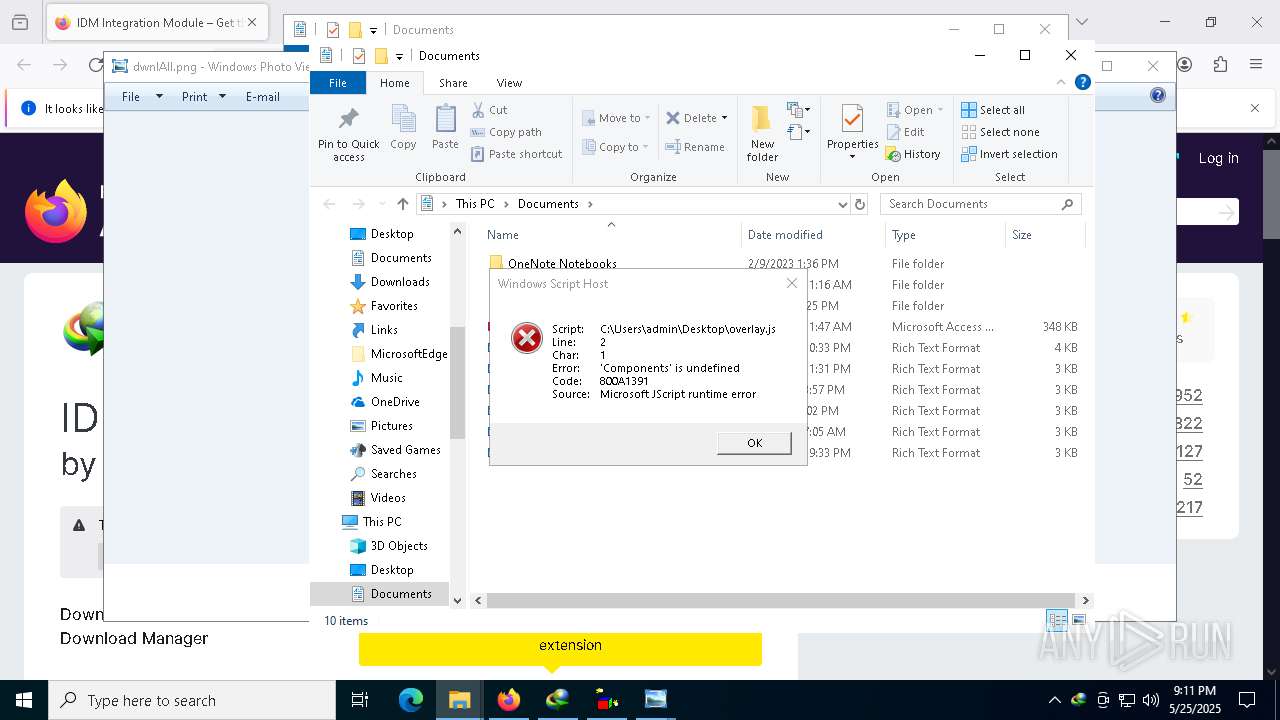Open OneDrive in the navigation pane
The height and width of the screenshot is (720, 1280).
coord(395,402)
